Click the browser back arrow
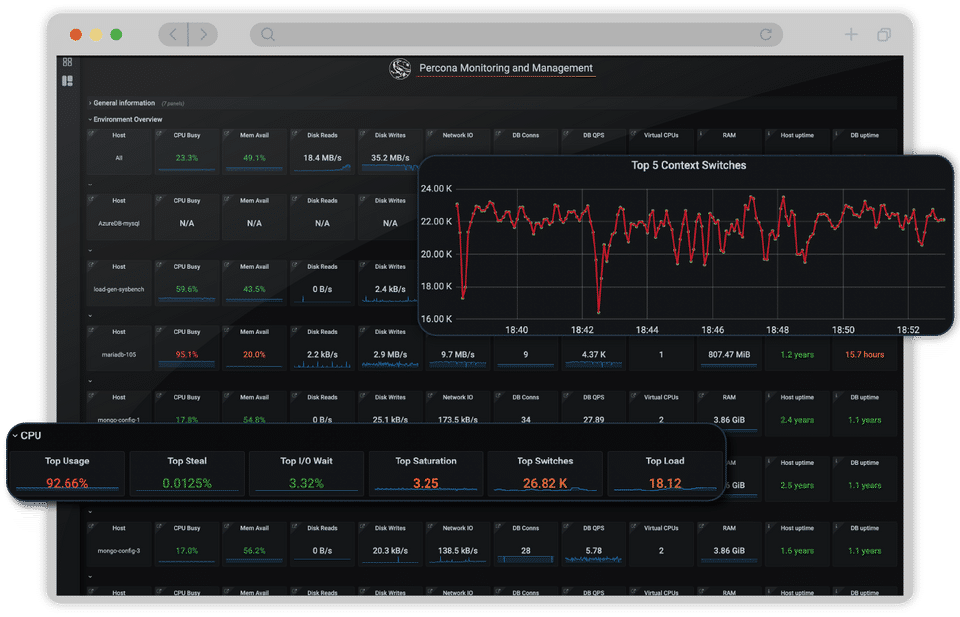 [173, 34]
